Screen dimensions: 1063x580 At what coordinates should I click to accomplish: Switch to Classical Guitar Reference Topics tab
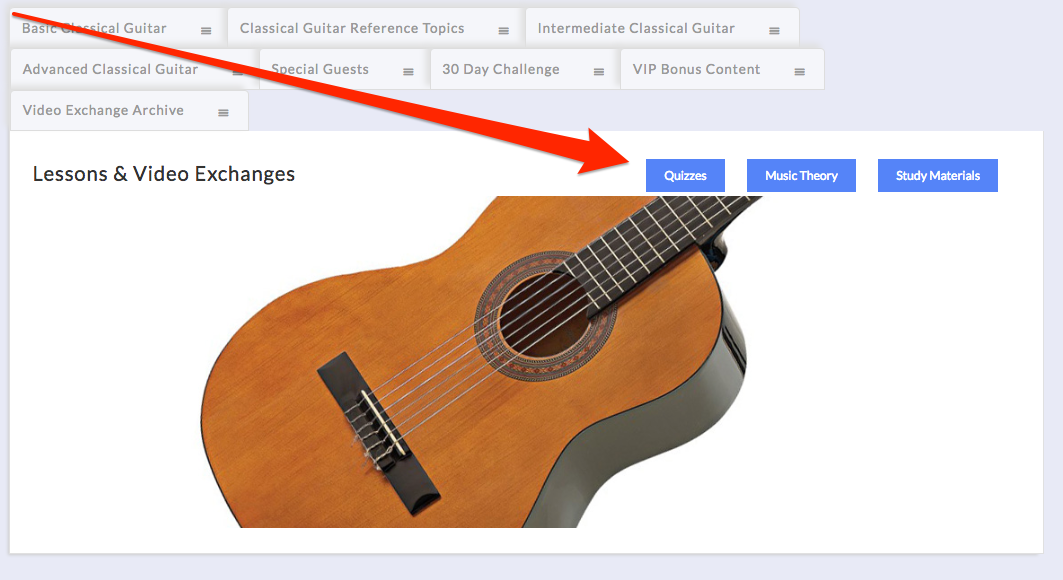click(375, 28)
